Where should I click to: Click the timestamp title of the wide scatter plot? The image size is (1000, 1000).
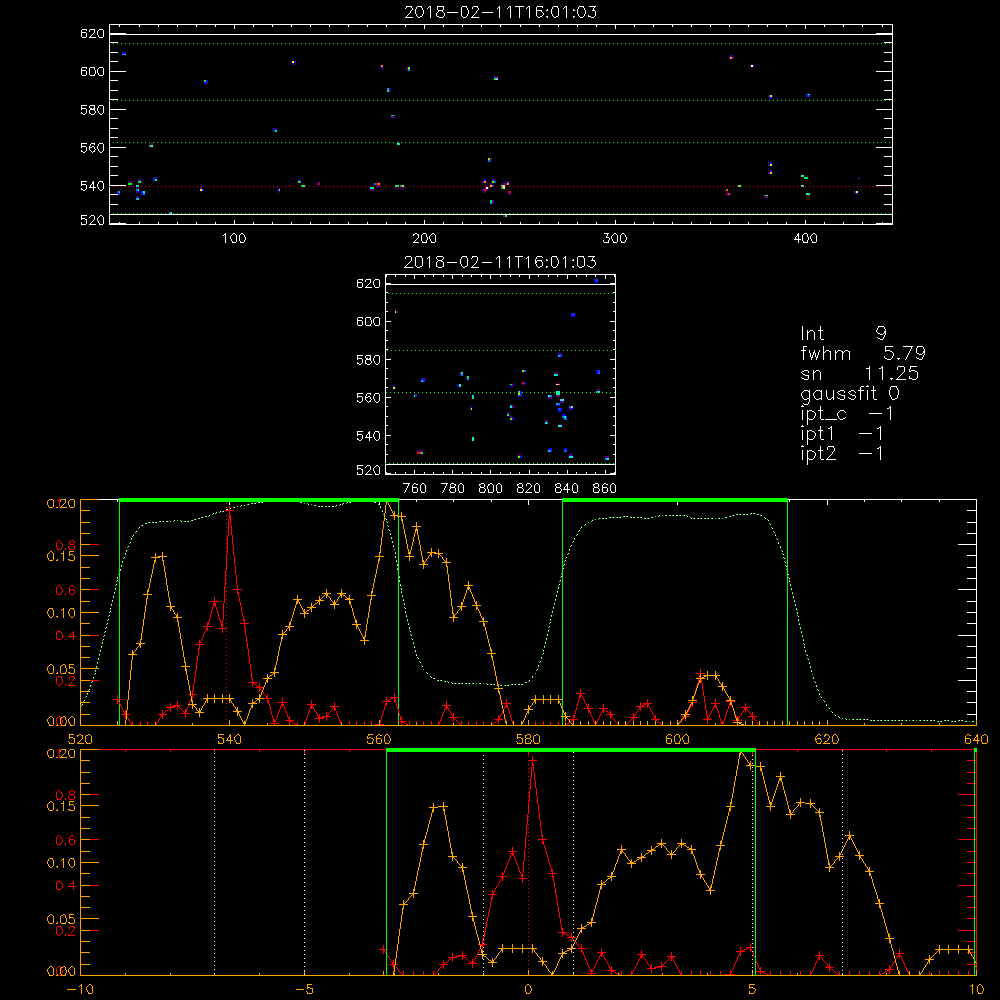tap(501, 12)
